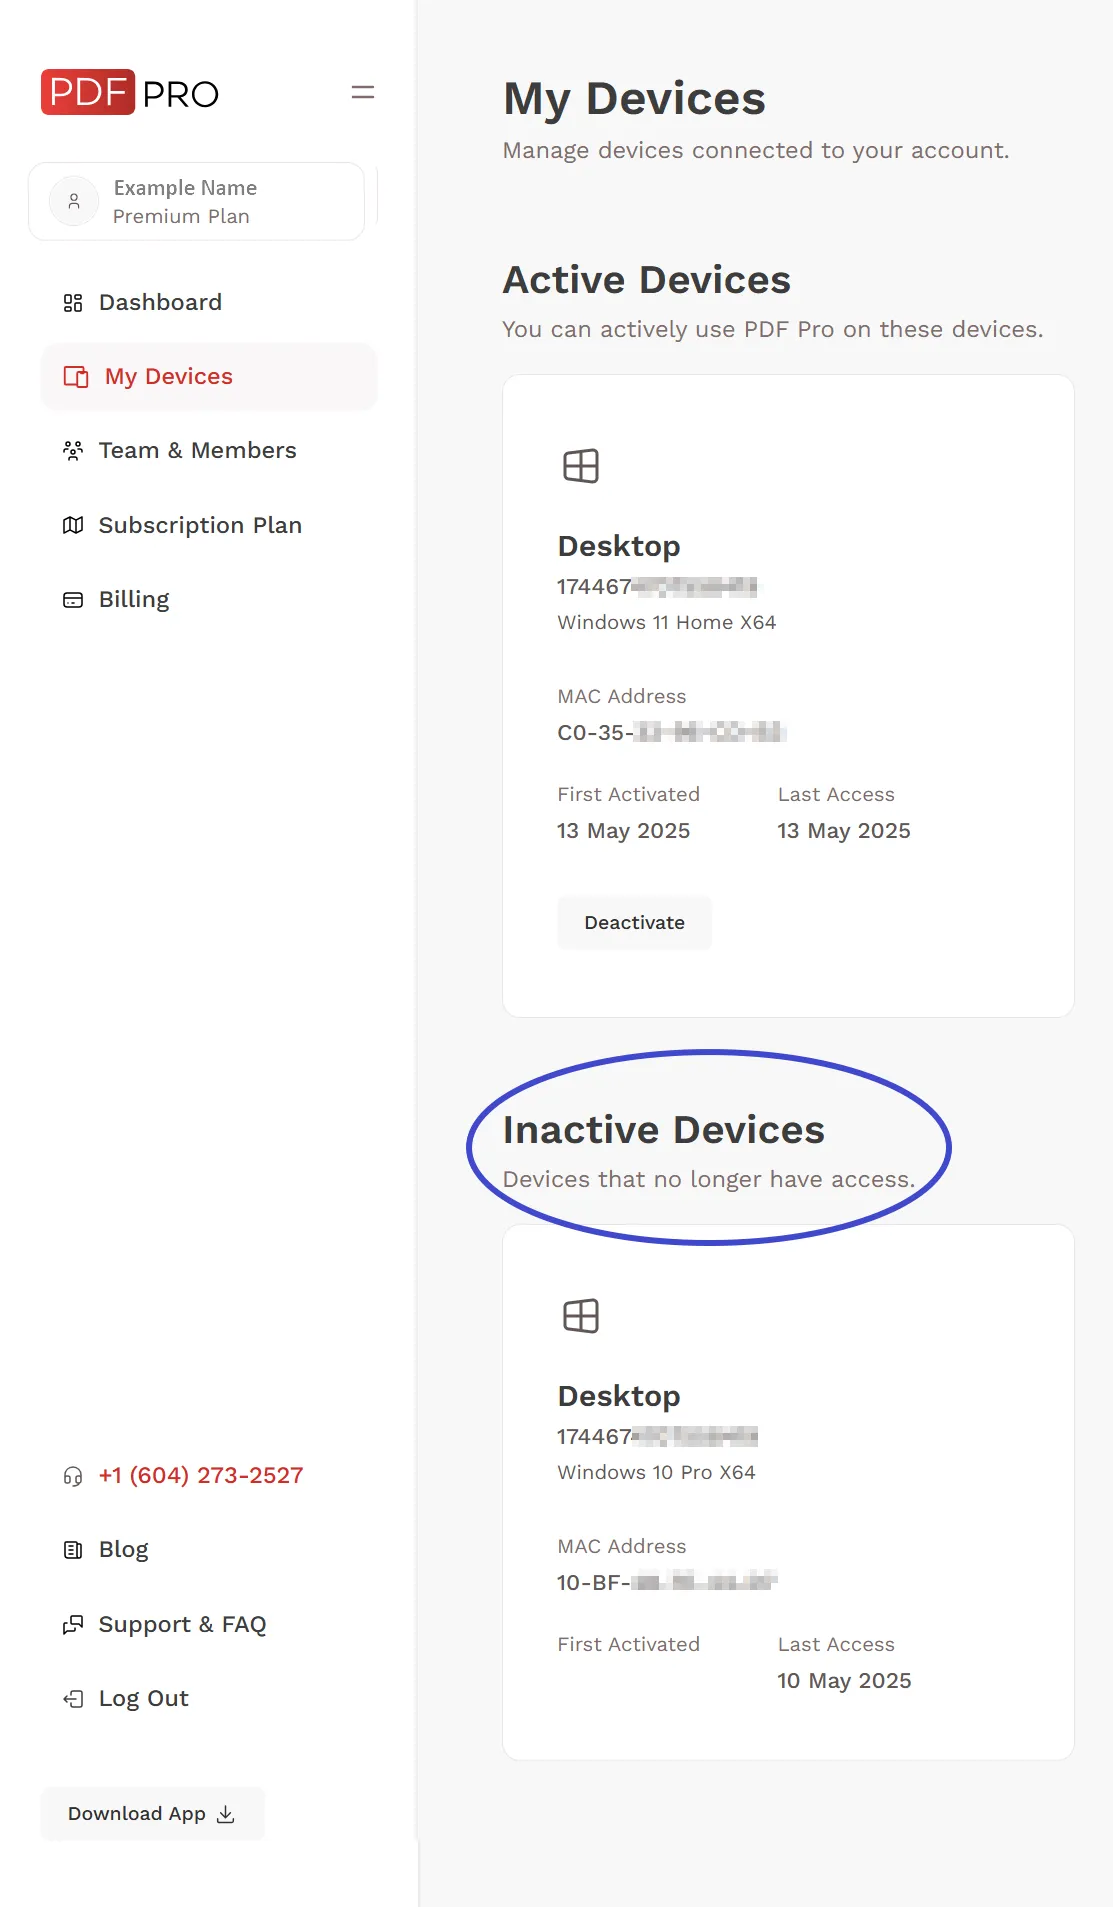
Task: Click the Download App button
Action: [152, 1814]
